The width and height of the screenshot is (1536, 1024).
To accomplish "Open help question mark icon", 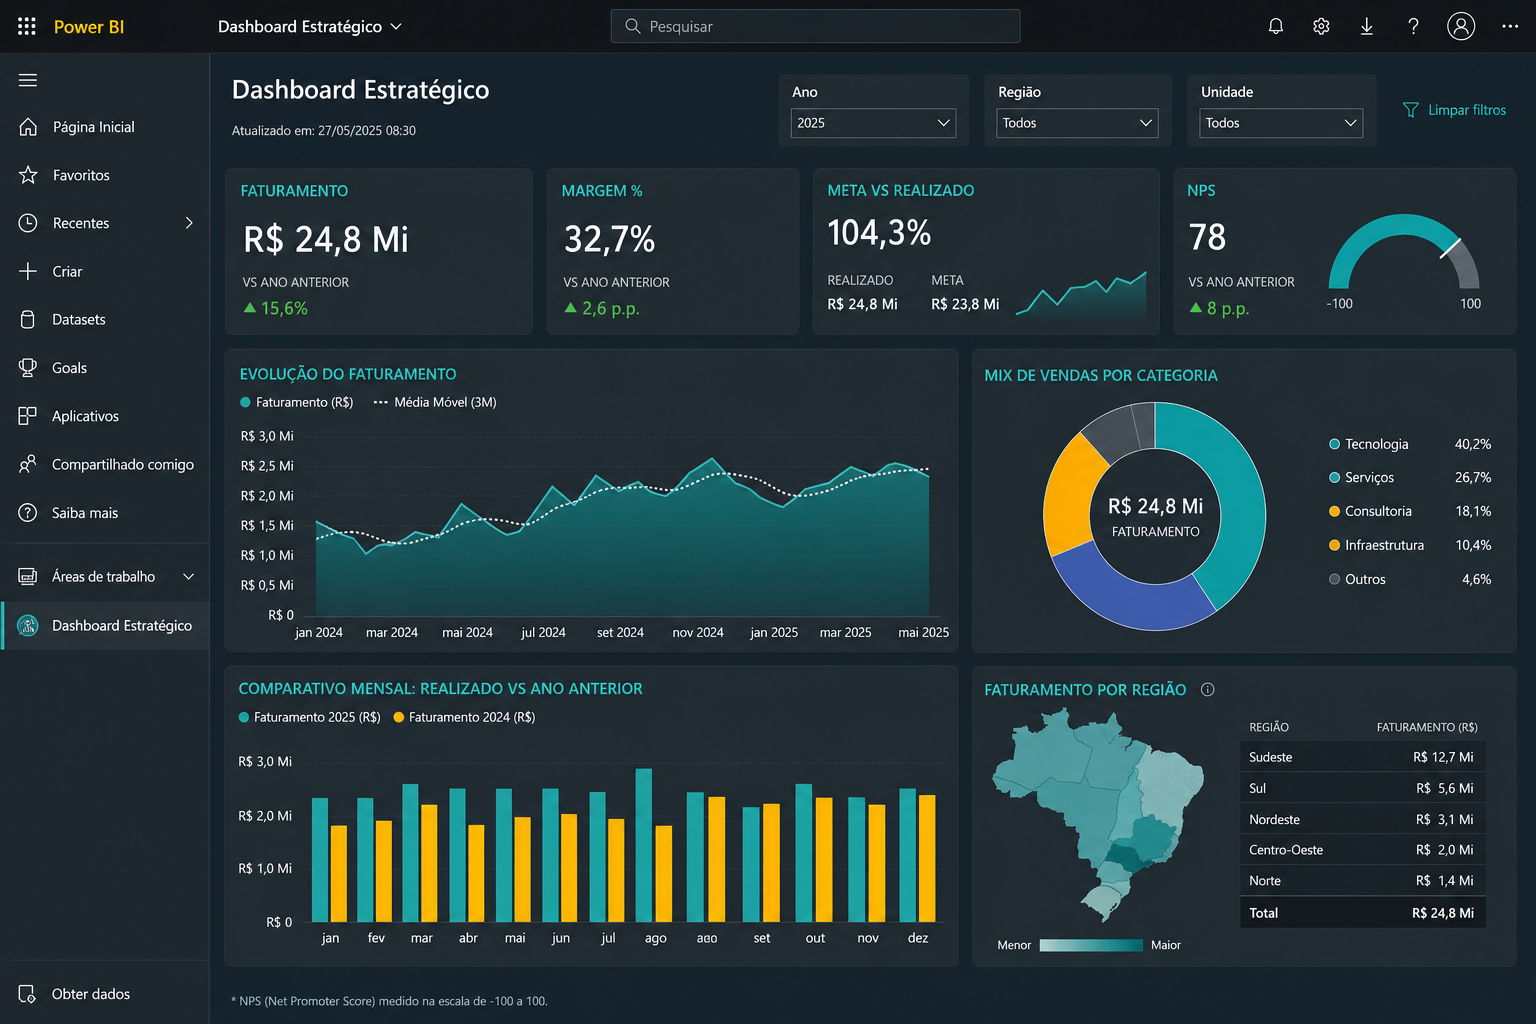I will 1413,27.
